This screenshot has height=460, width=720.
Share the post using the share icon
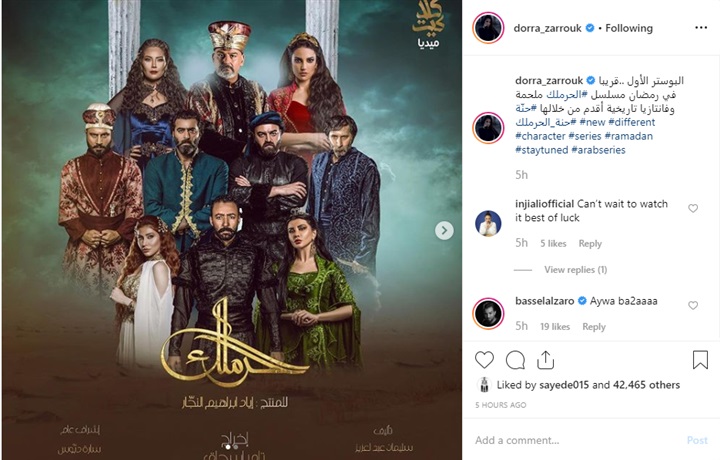pos(546,360)
